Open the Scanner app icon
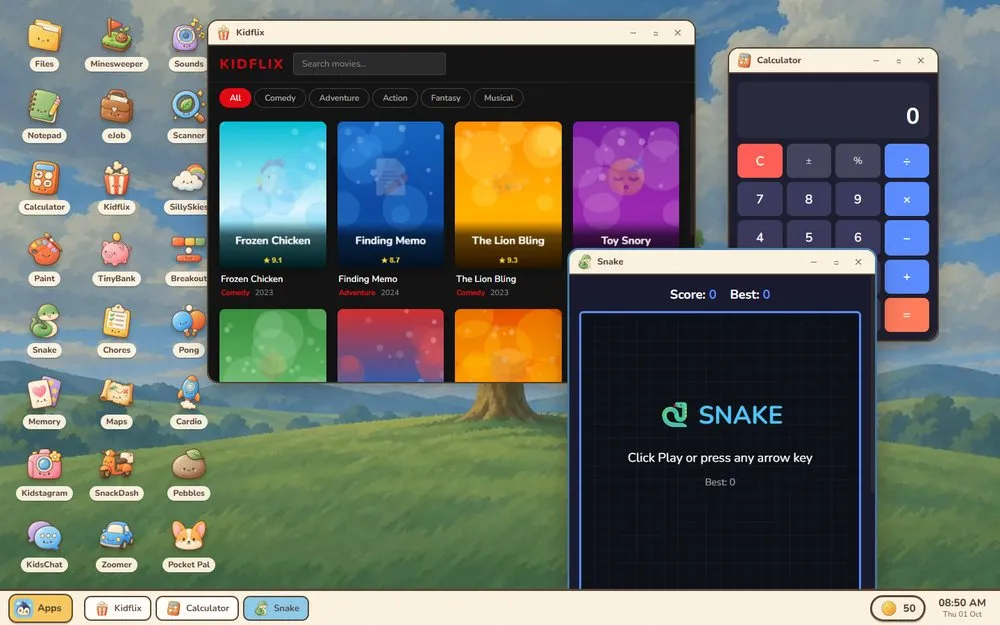This screenshot has height=625, width=1000. (189, 115)
